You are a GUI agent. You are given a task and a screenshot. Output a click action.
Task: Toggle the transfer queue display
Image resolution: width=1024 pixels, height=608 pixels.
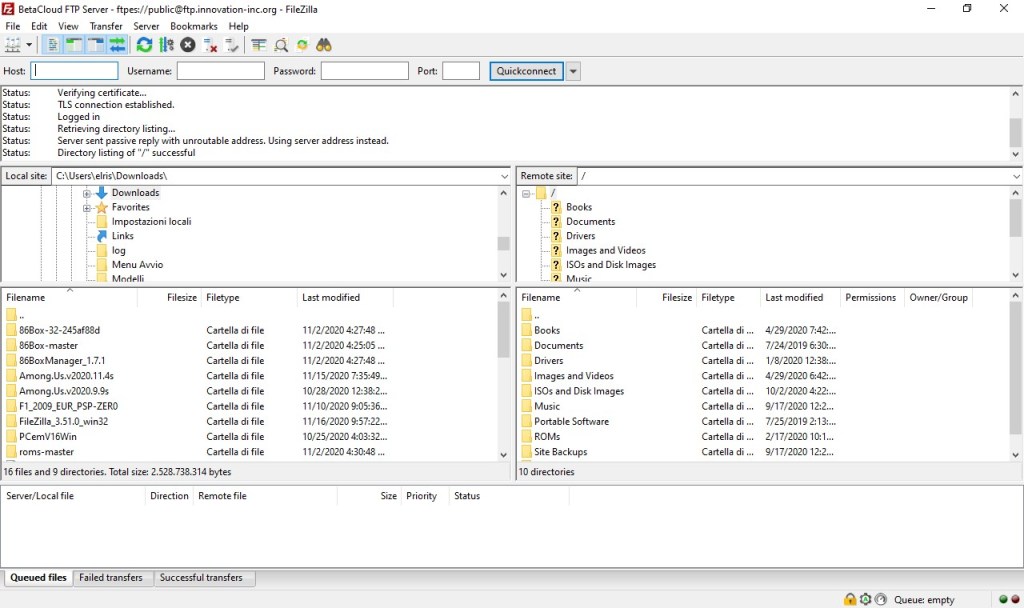(x=118, y=45)
